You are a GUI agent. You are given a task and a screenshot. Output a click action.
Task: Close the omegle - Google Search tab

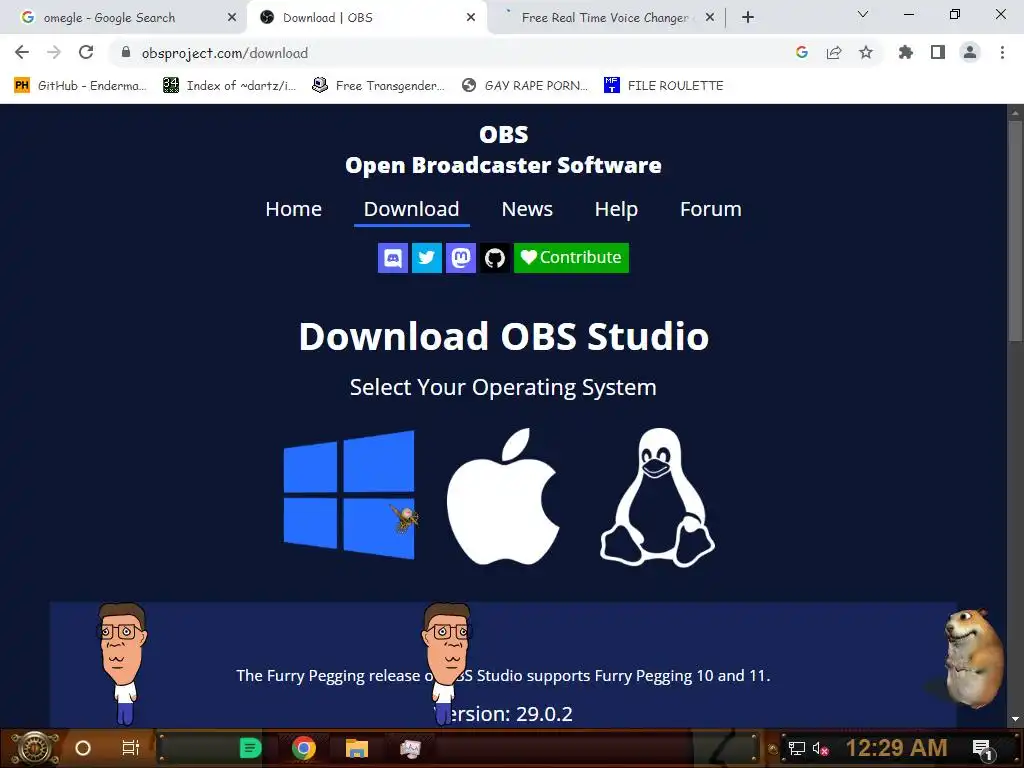(232, 18)
